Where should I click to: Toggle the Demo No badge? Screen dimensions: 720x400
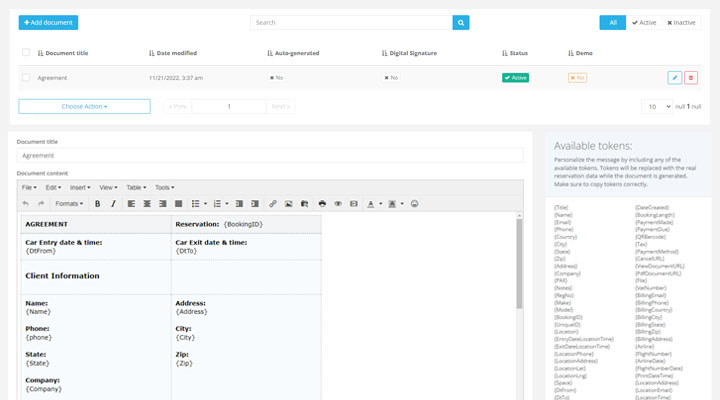(577, 78)
